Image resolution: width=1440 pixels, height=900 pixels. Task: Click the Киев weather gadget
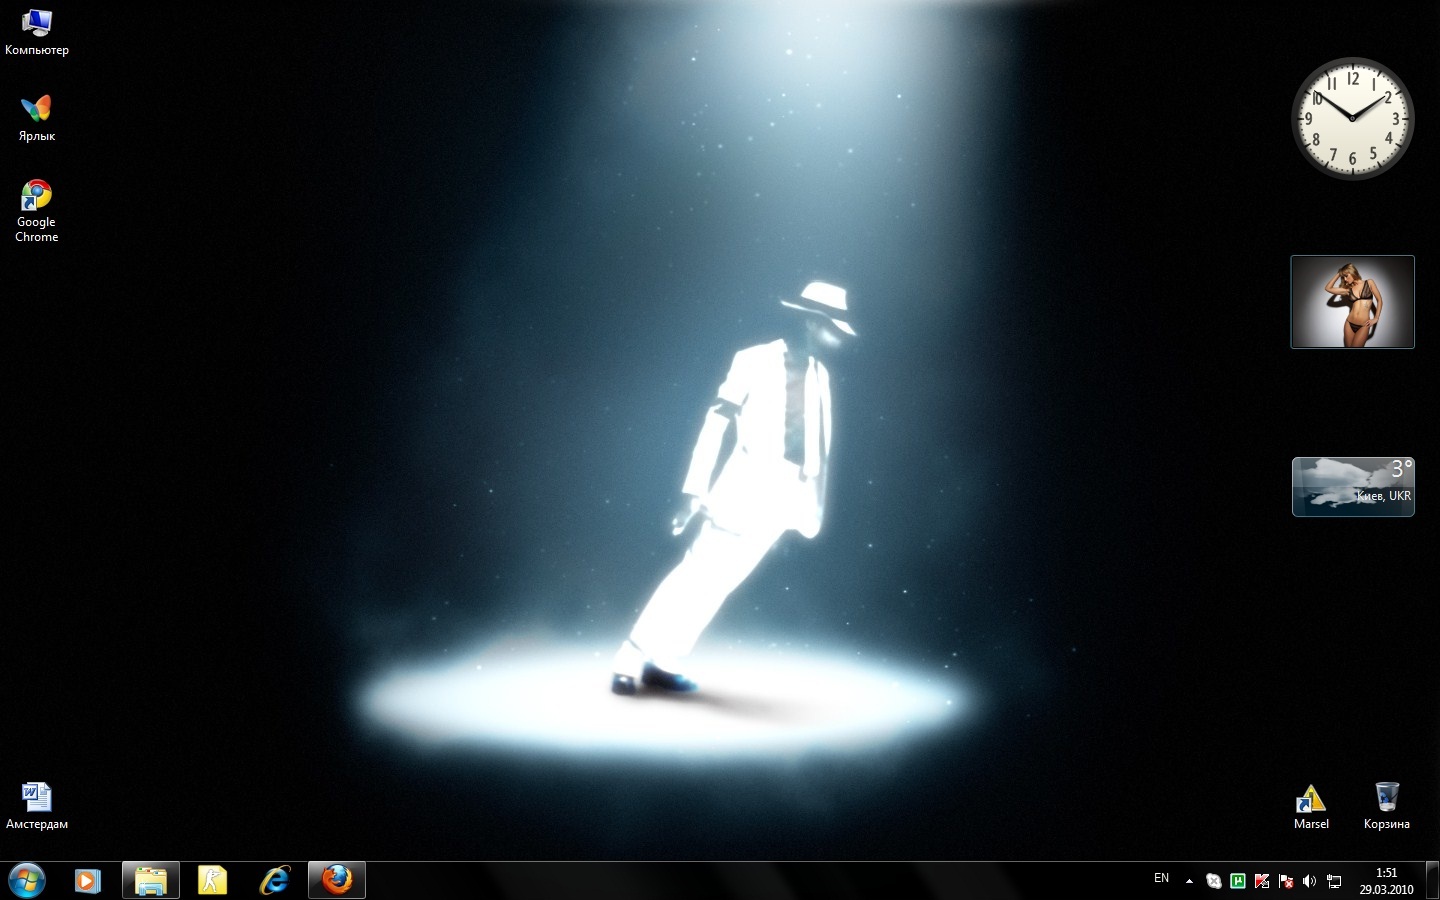tap(1352, 487)
